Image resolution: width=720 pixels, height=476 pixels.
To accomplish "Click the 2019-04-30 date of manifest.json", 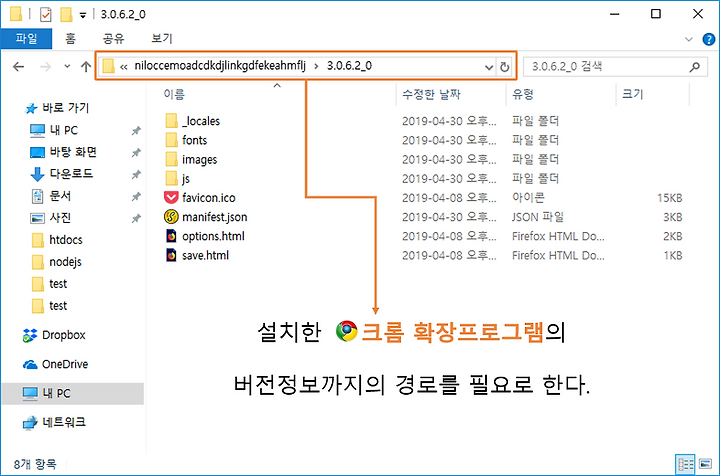I will click(449, 217).
